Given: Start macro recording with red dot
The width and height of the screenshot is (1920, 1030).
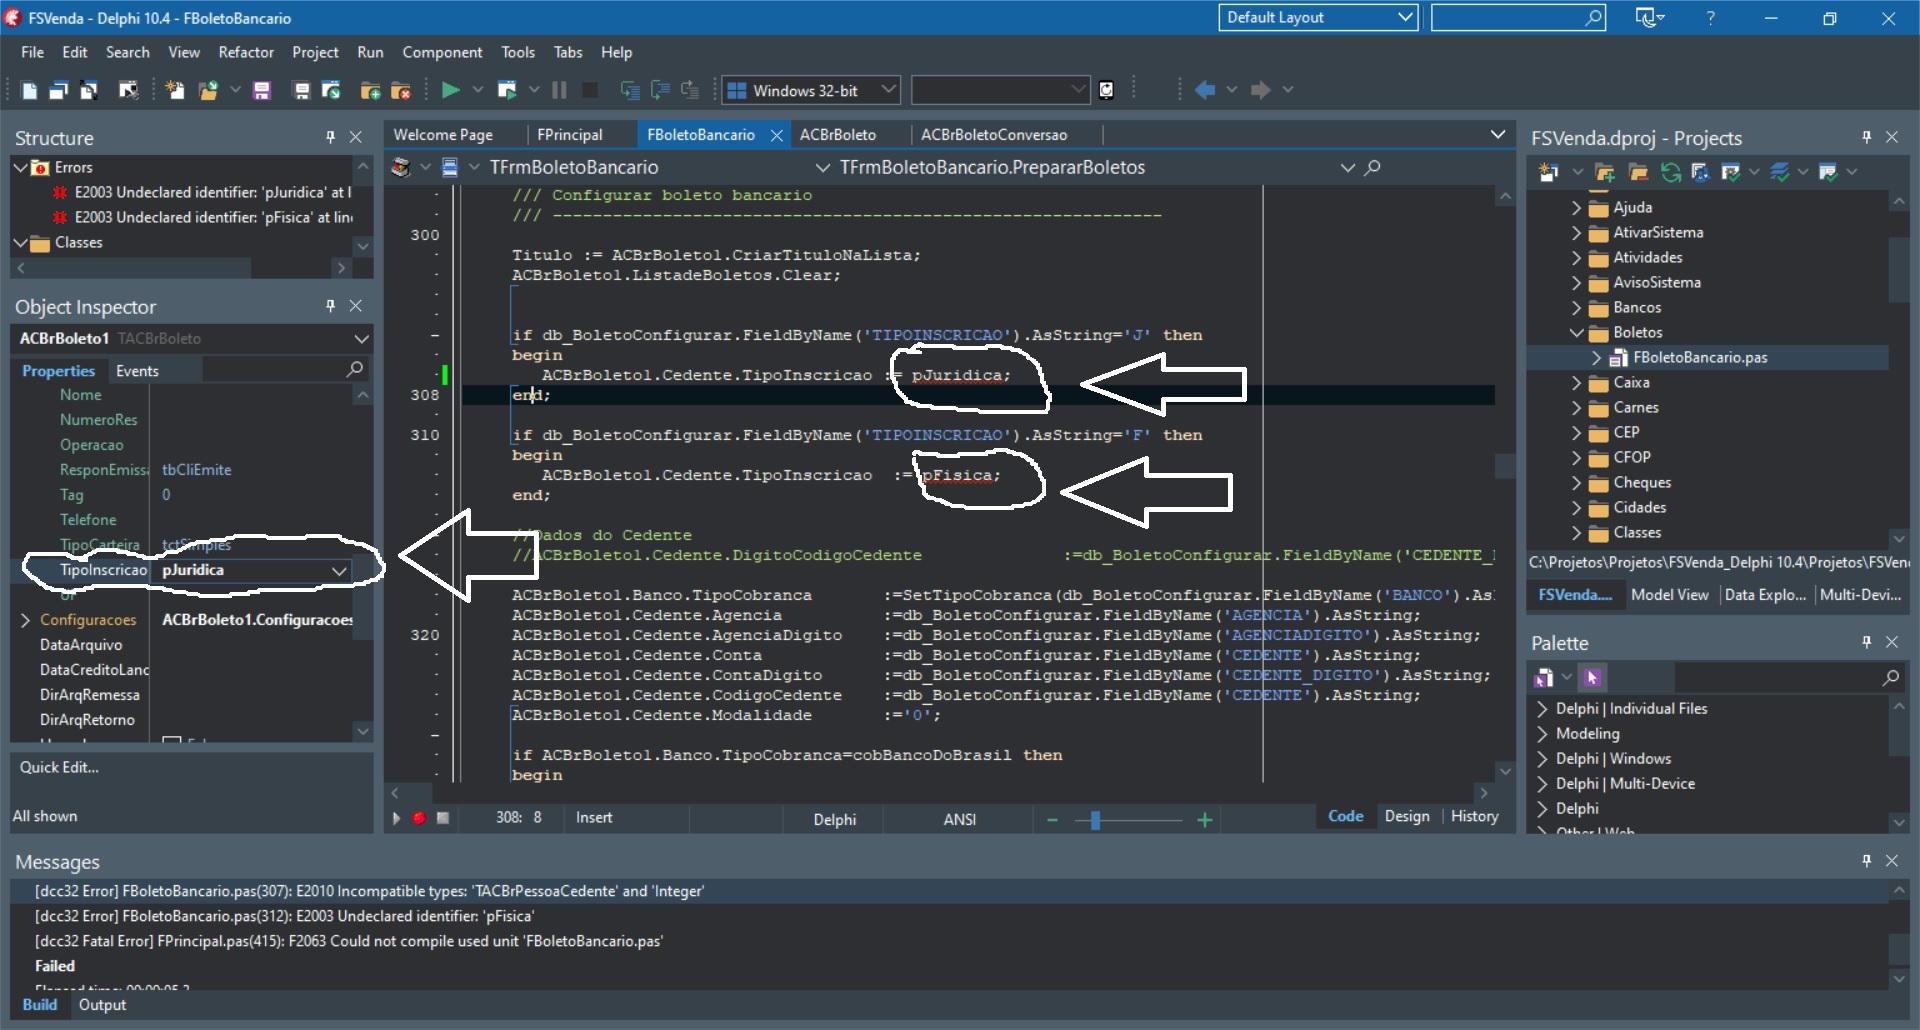Looking at the screenshot, I should [419, 818].
